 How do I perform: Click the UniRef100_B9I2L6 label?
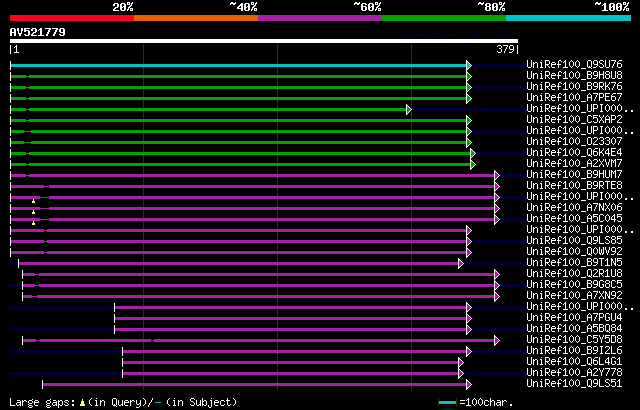coord(574,350)
